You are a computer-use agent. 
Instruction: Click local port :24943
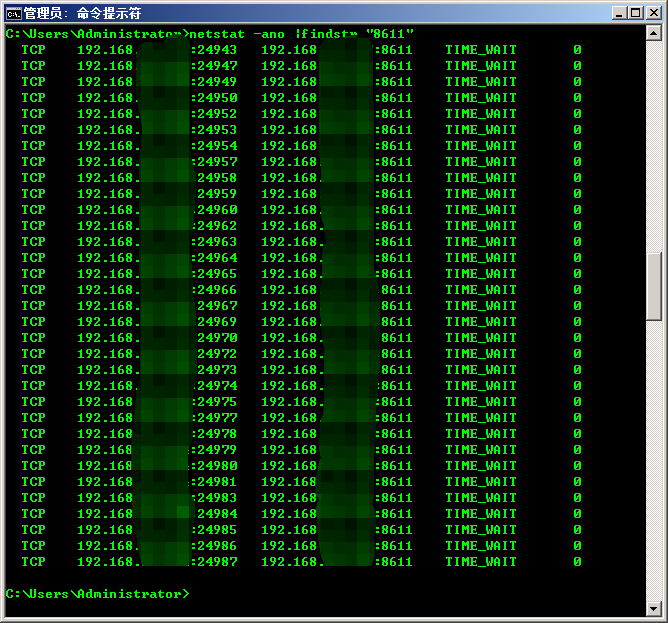[214, 50]
